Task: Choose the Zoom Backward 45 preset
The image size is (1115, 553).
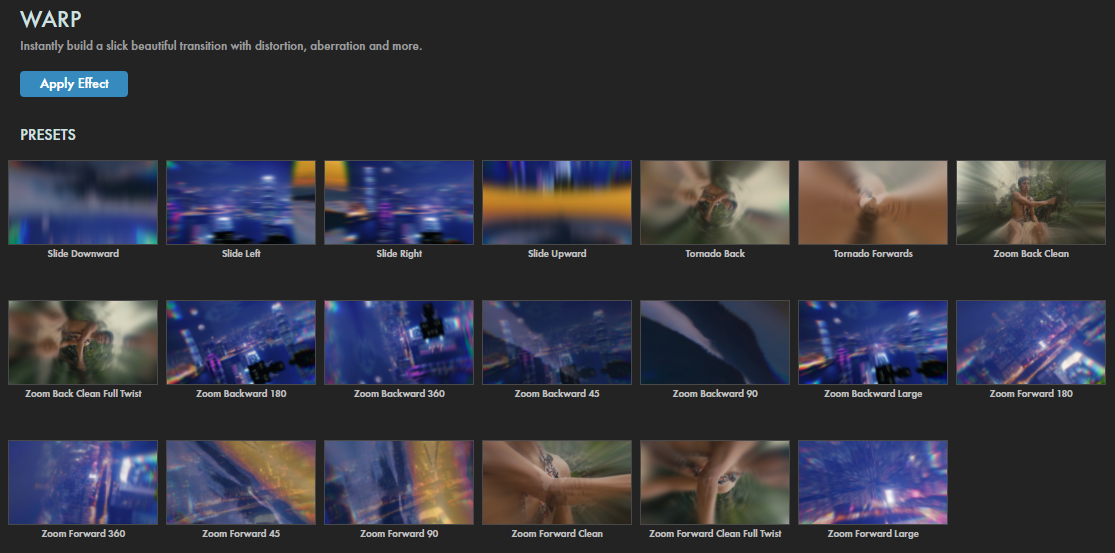Action: click(x=557, y=342)
